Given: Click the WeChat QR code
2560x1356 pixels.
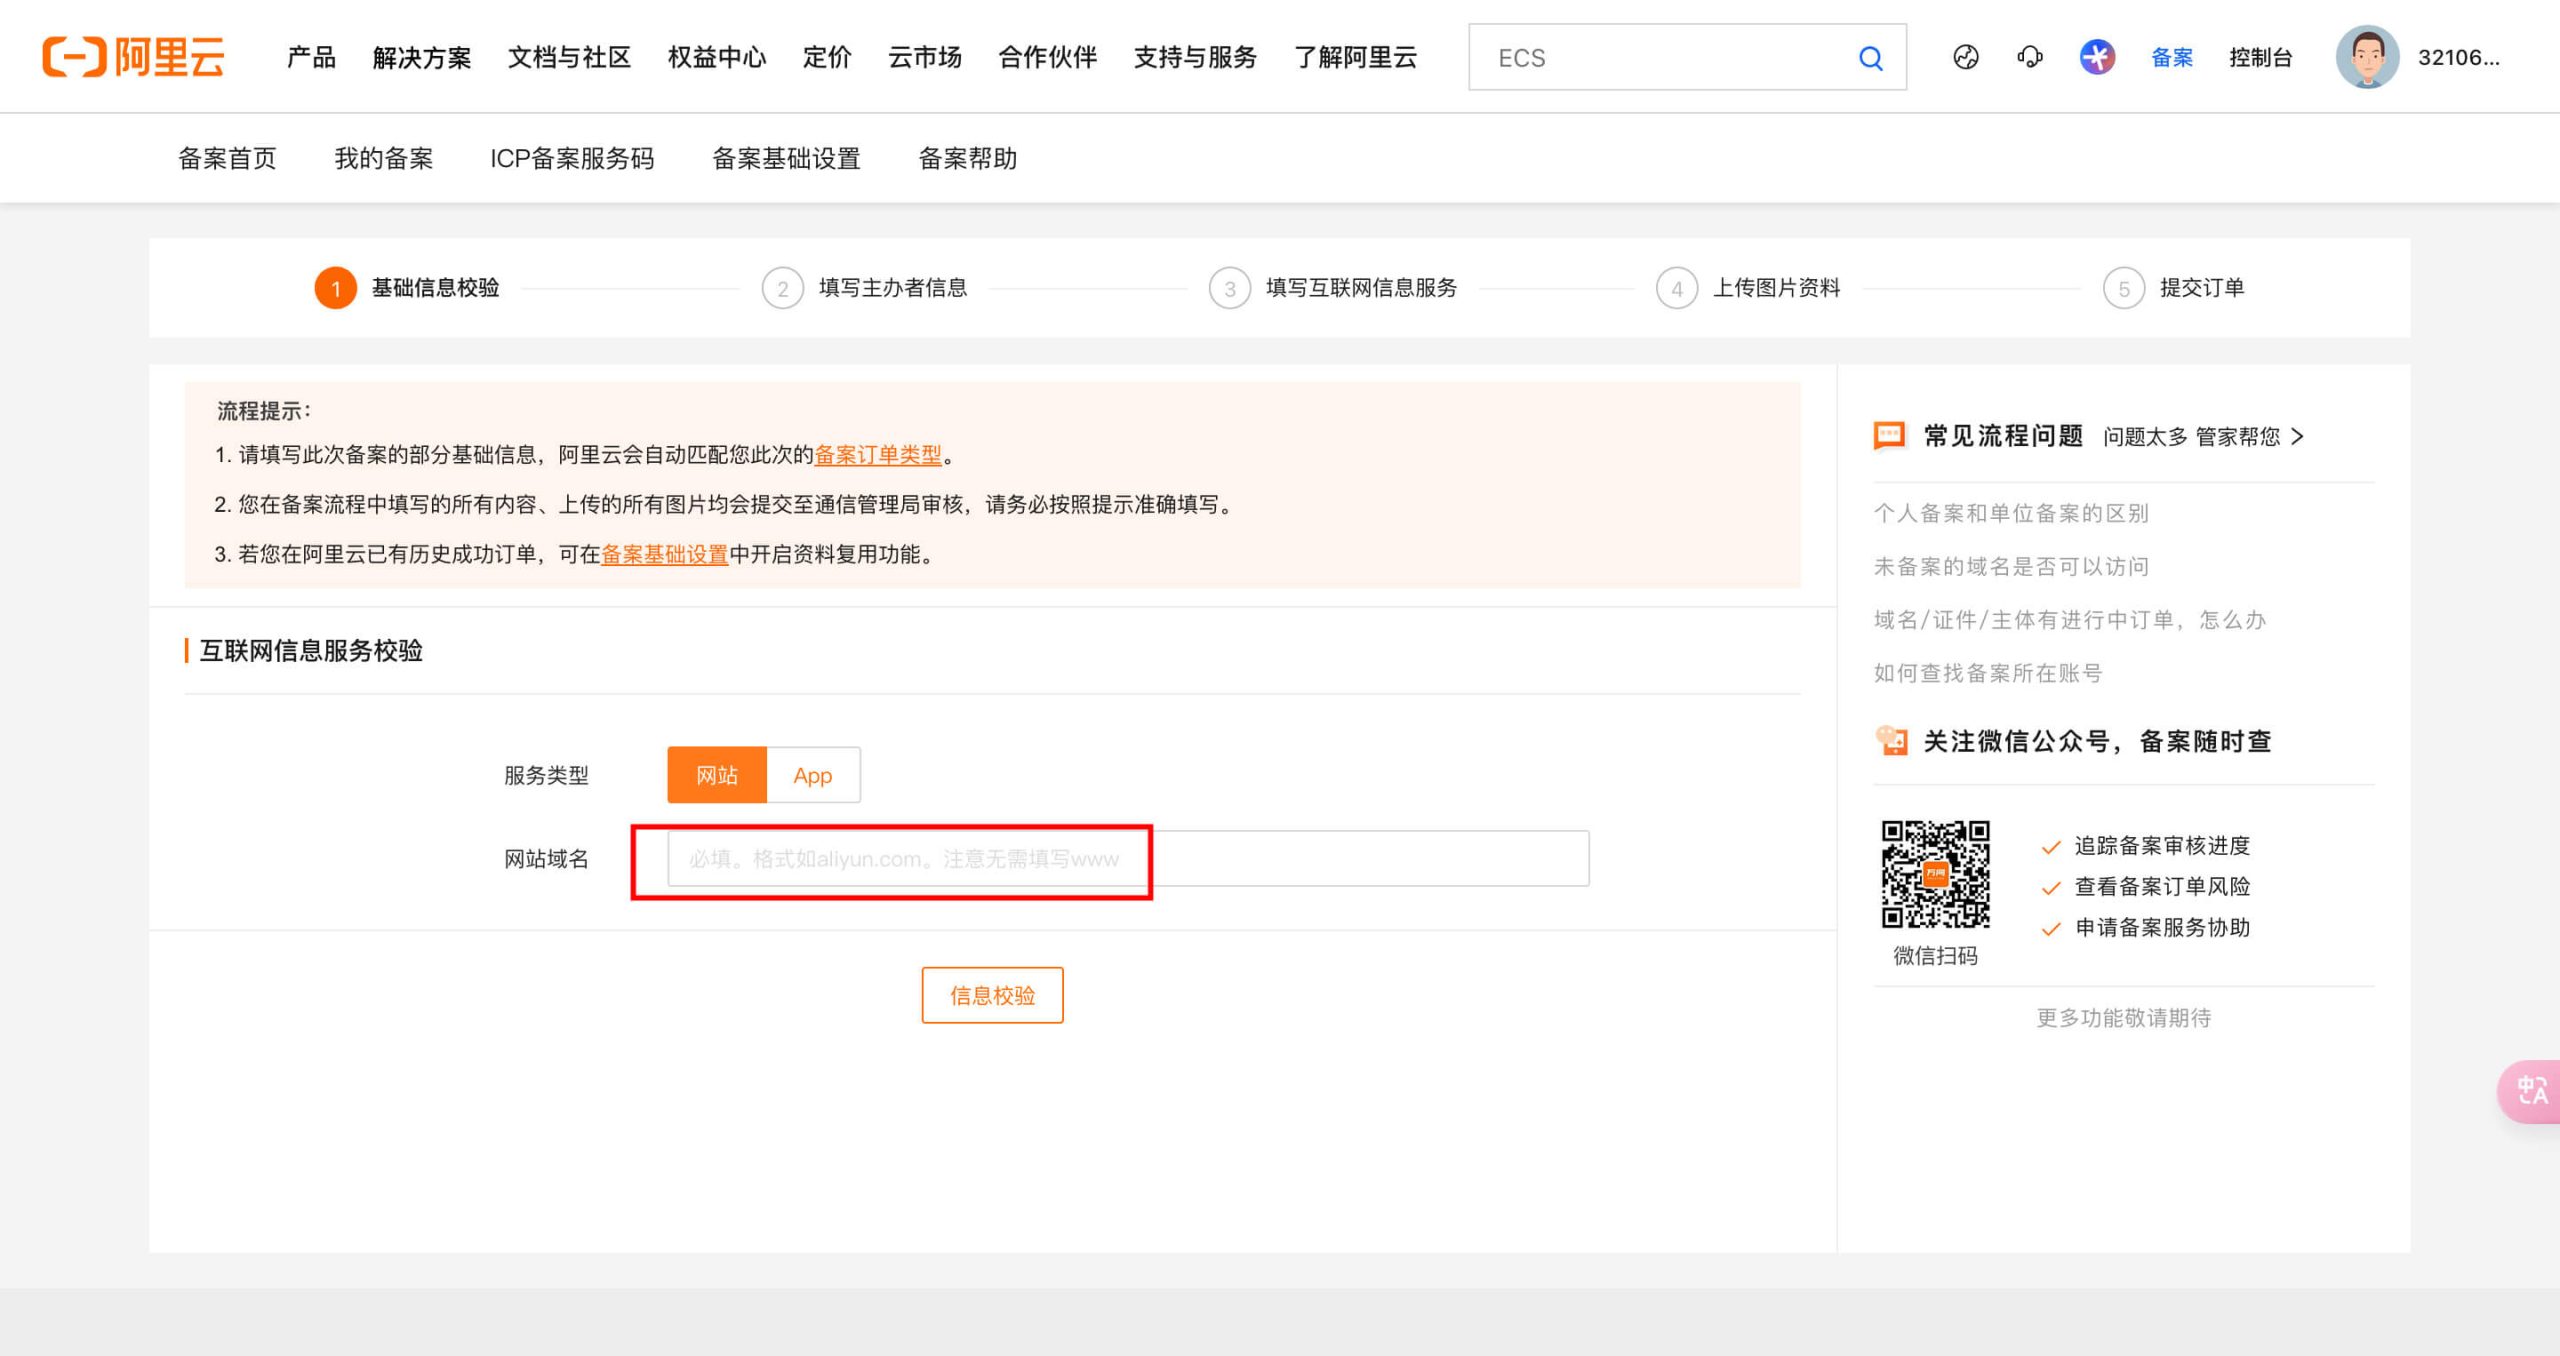Looking at the screenshot, I should (x=1935, y=874).
